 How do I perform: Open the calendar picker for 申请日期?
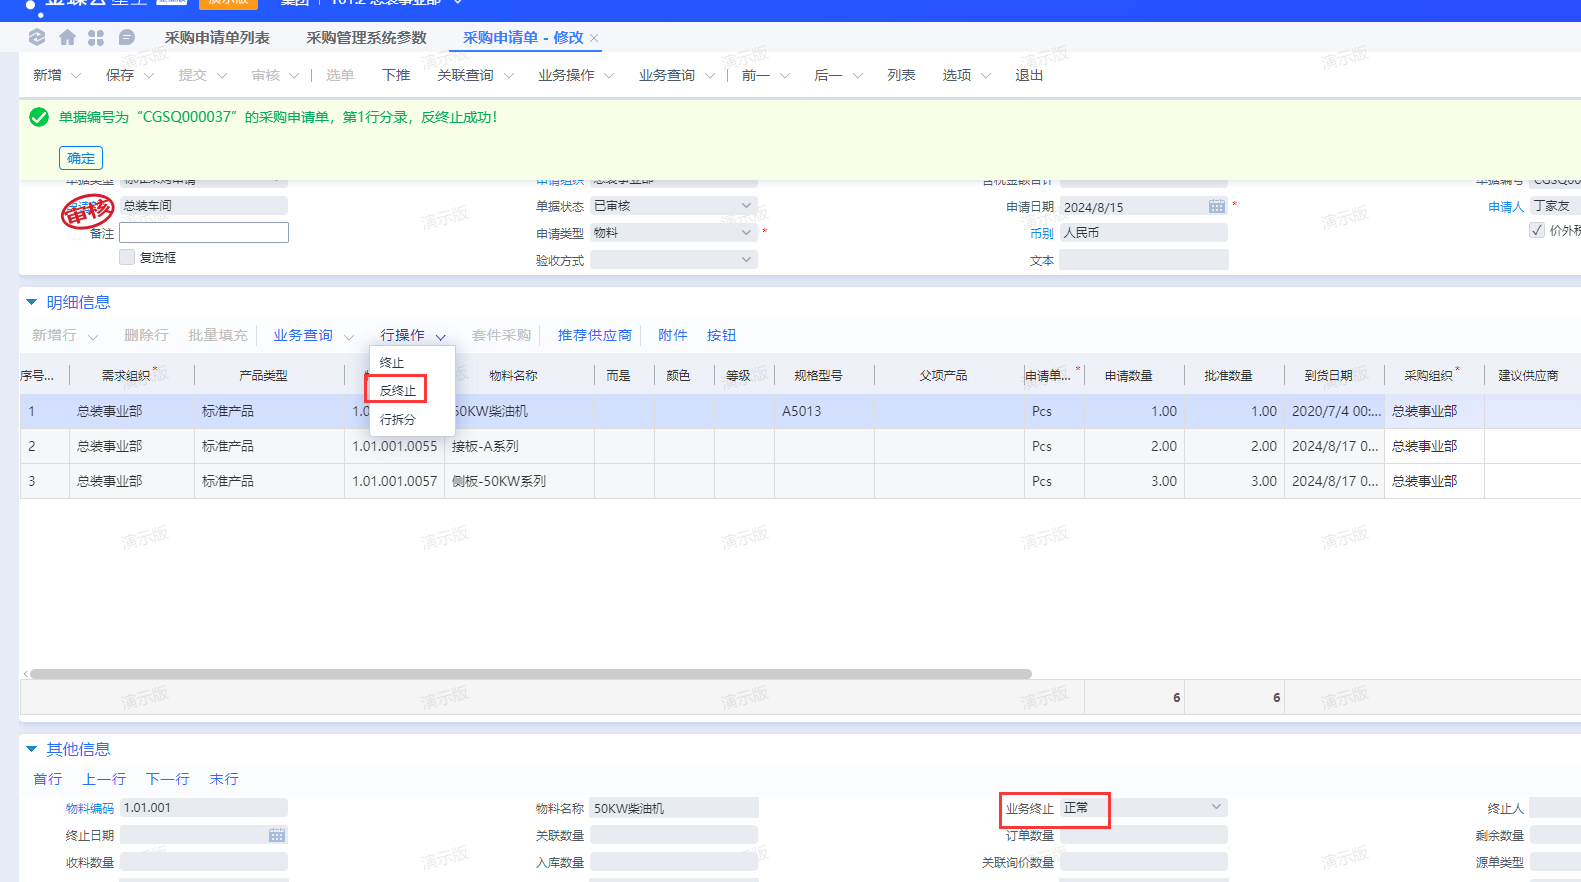pyautogui.click(x=1216, y=206)
